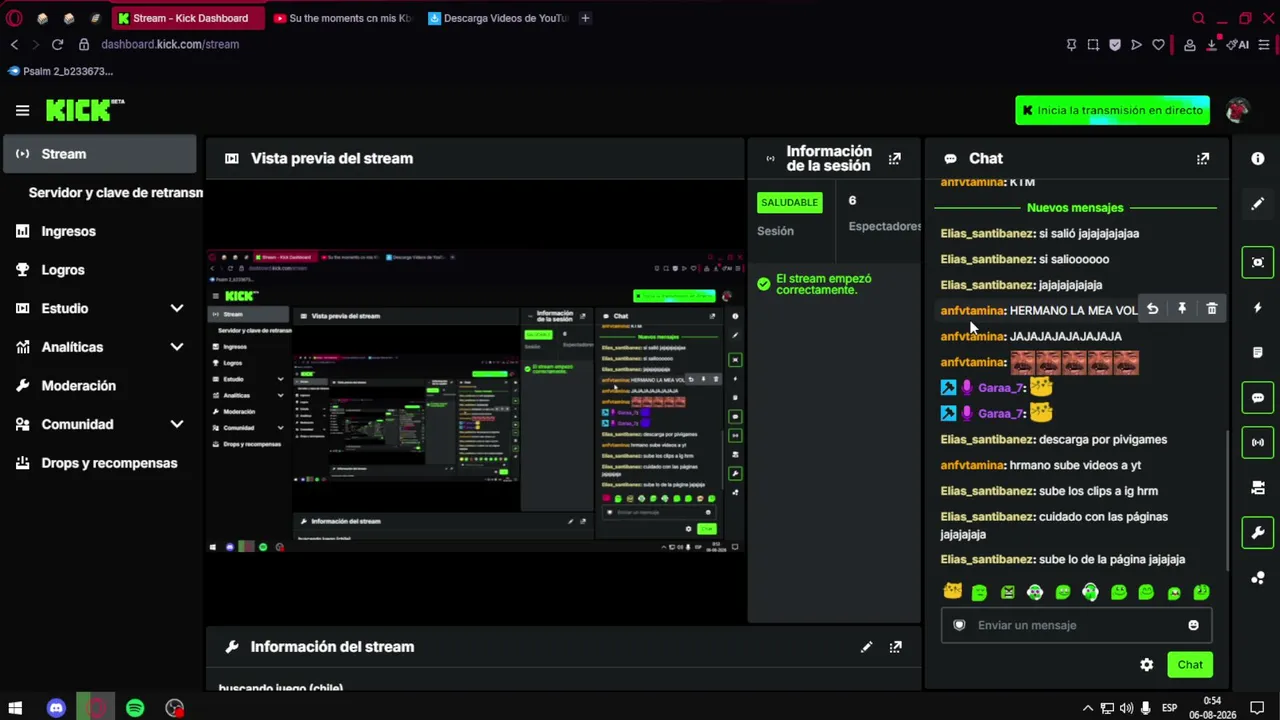The width and height of the screenshot is (1280, 720).
Task: Click the camera/video icon in right sidebar
Action: (x=1258, y=488)
